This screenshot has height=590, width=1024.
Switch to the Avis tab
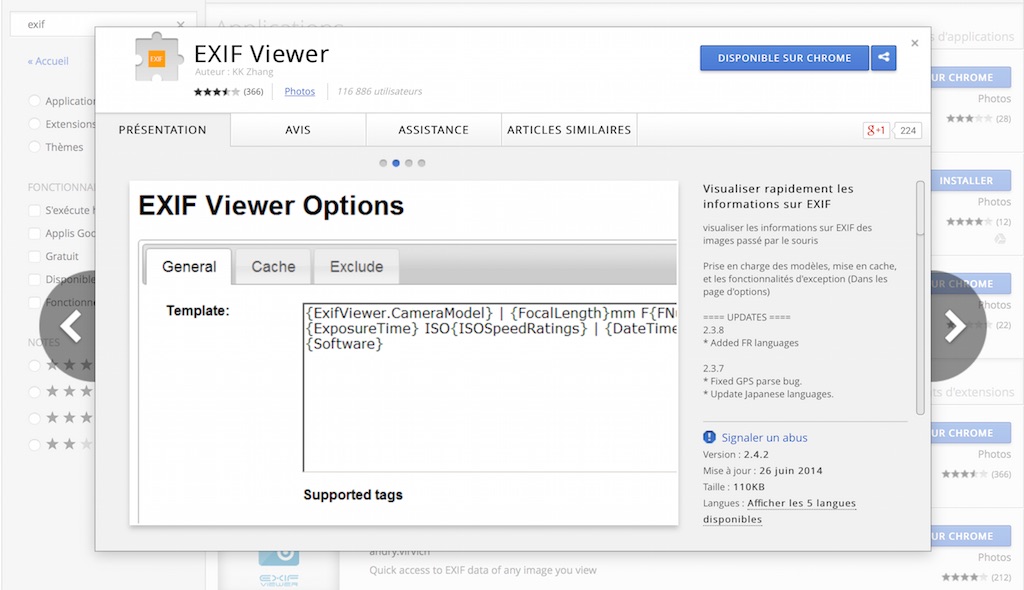[x=298, y=129]
